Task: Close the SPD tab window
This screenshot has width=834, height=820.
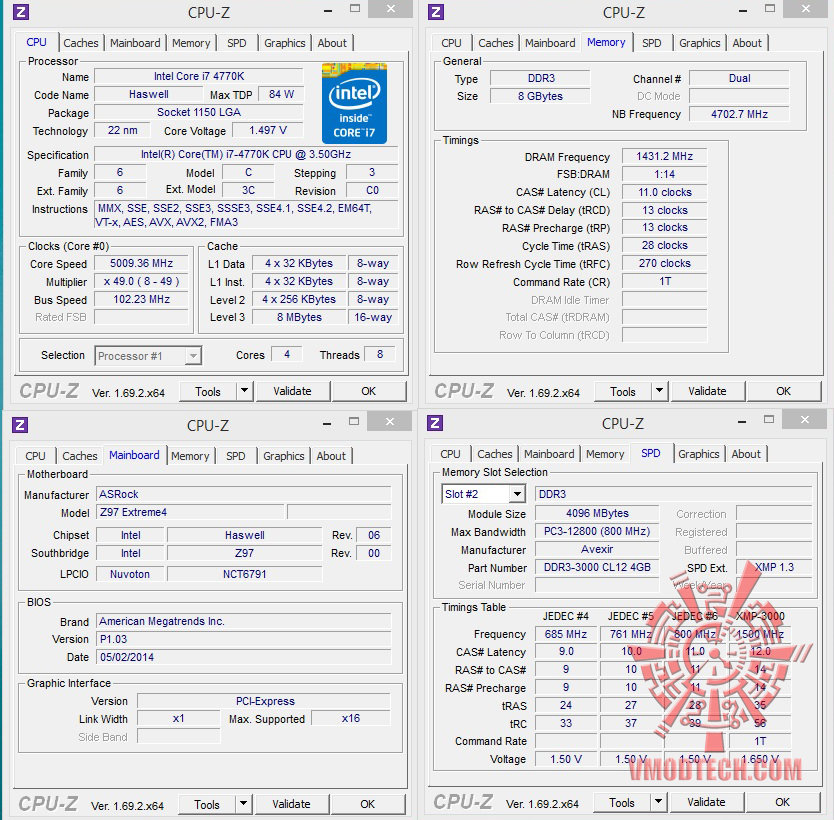Action: point(805,420)
